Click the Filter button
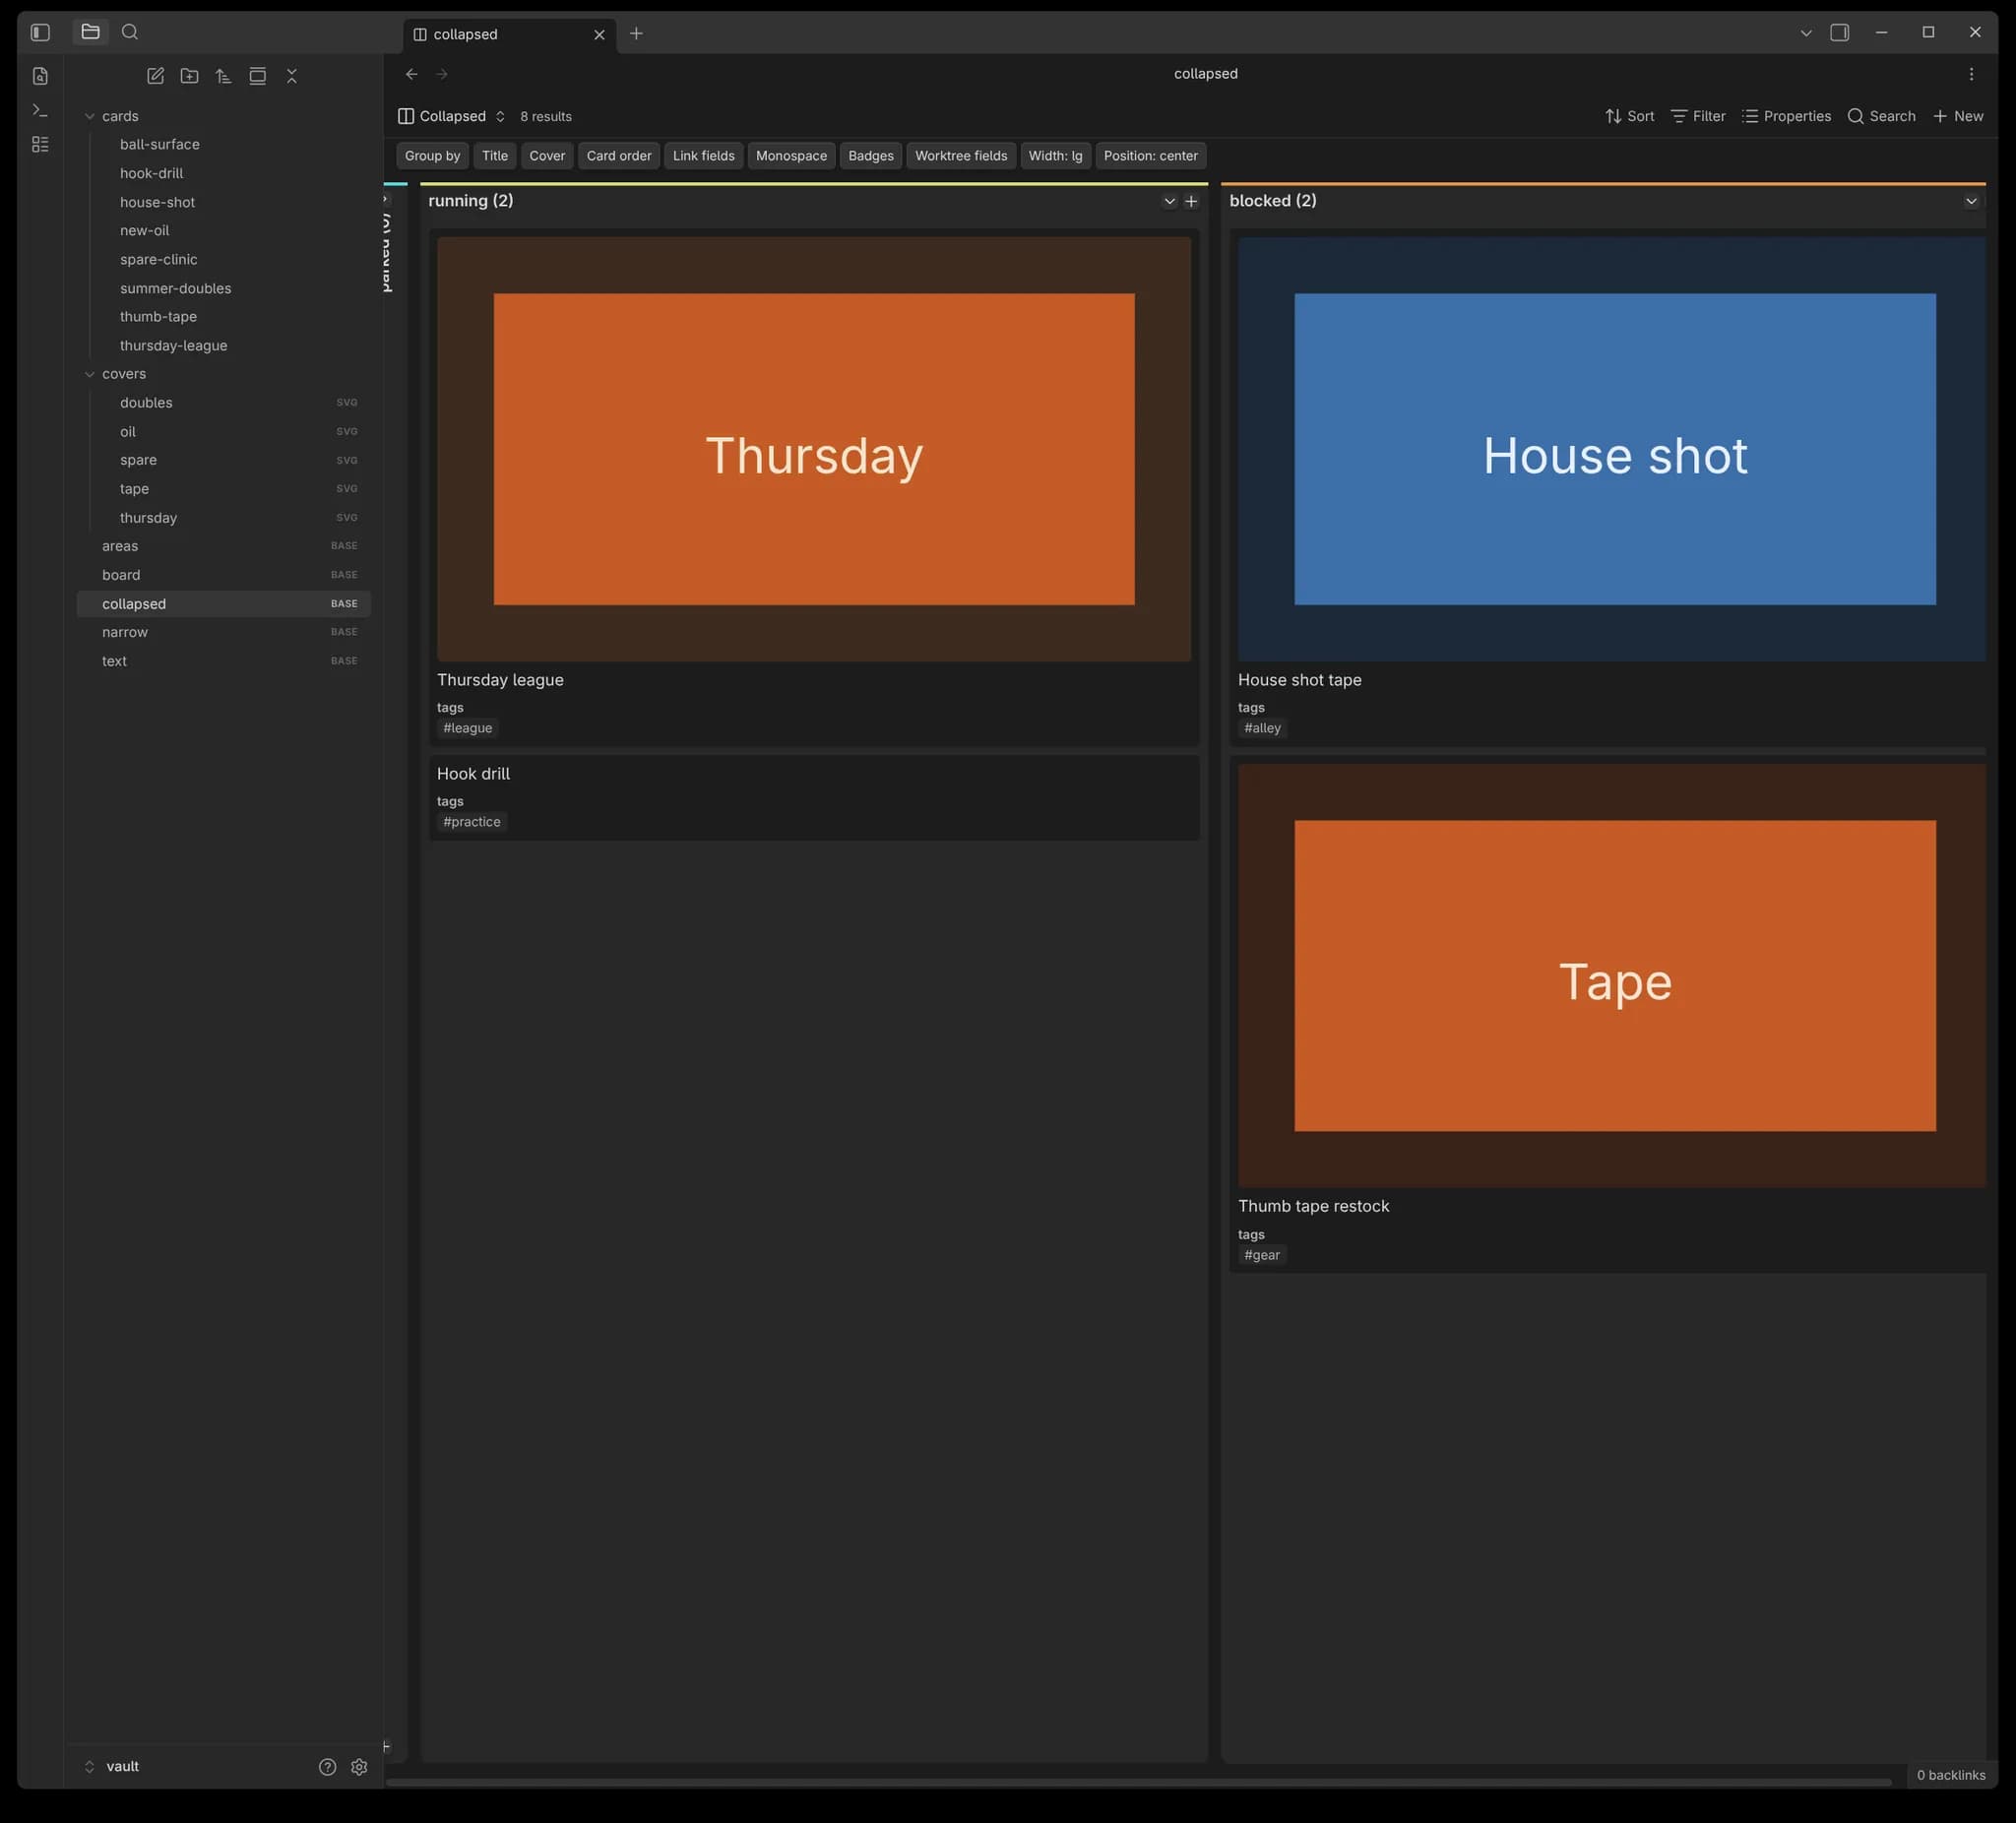This screenshot has height=1823, width=2016. (x=1698, y=116)
